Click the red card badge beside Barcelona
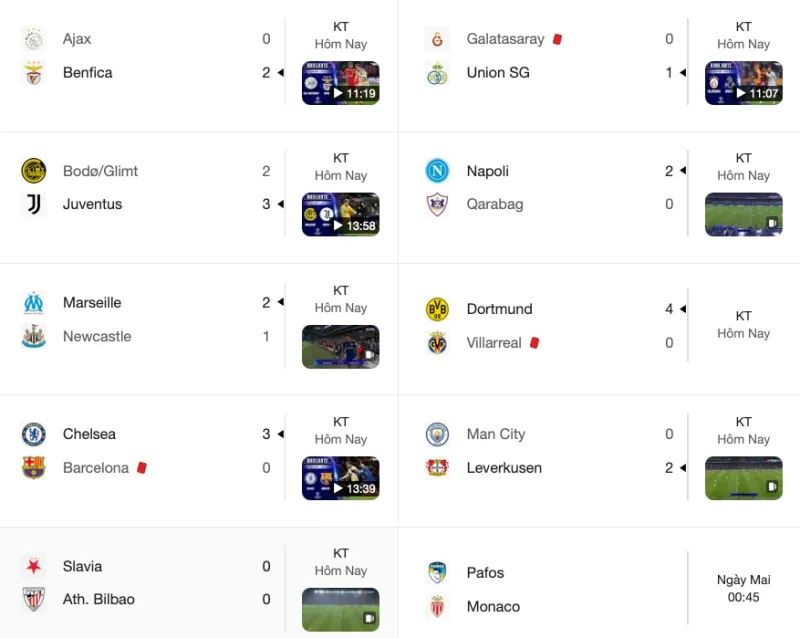The width and height of the screenshot is (800, 638). coord(140,467)
